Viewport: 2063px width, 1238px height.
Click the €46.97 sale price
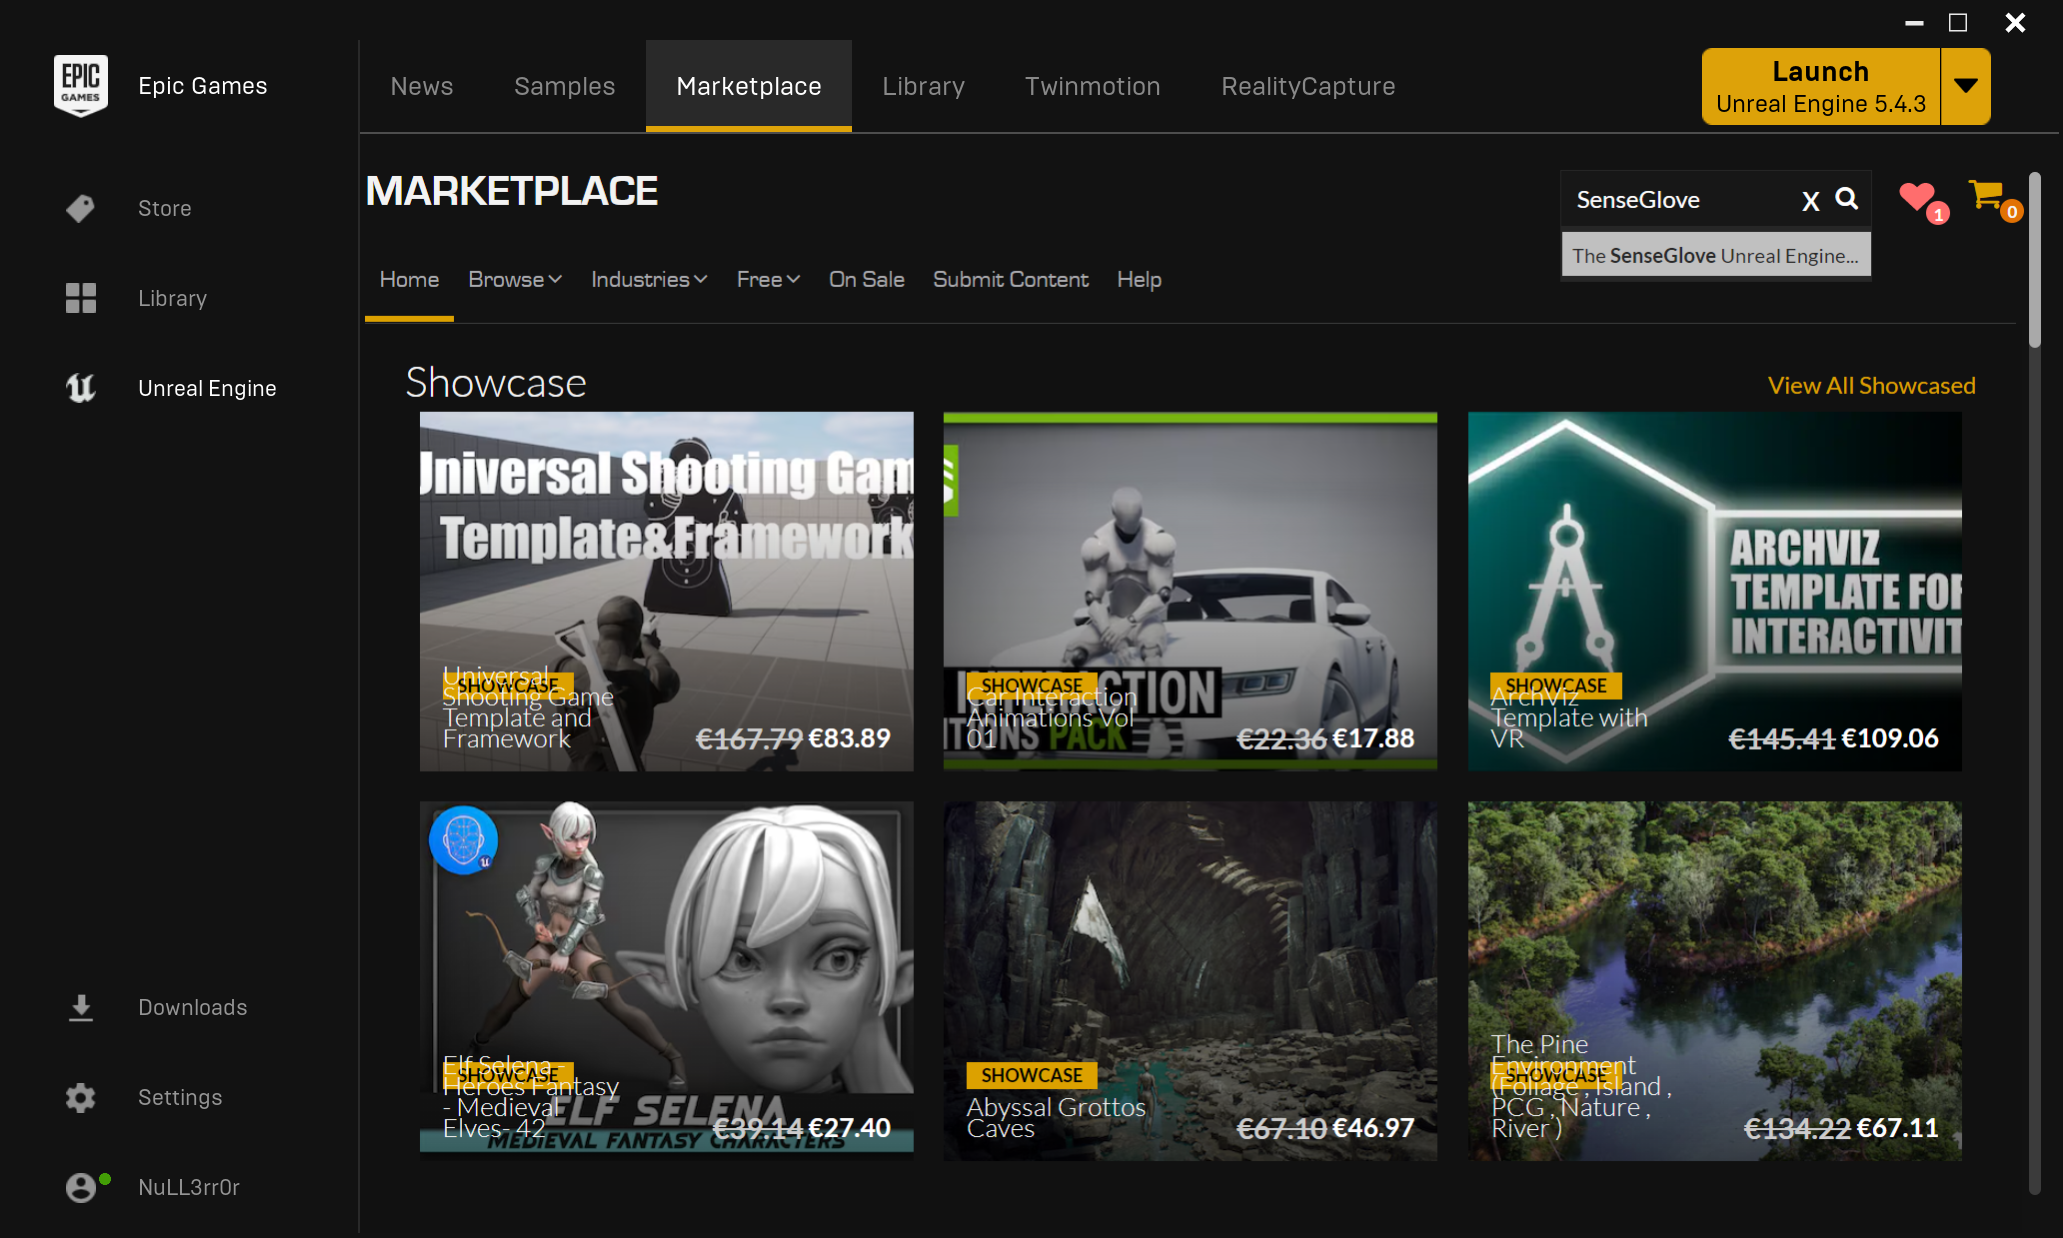(1373, 1128)
